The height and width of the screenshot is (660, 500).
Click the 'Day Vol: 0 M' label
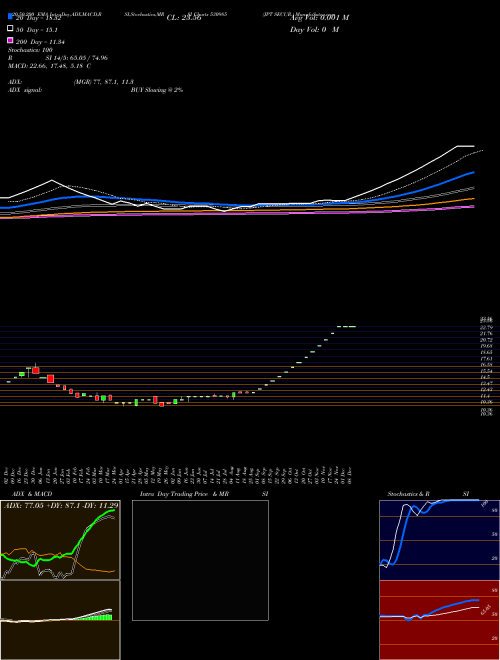pos(314,30)
